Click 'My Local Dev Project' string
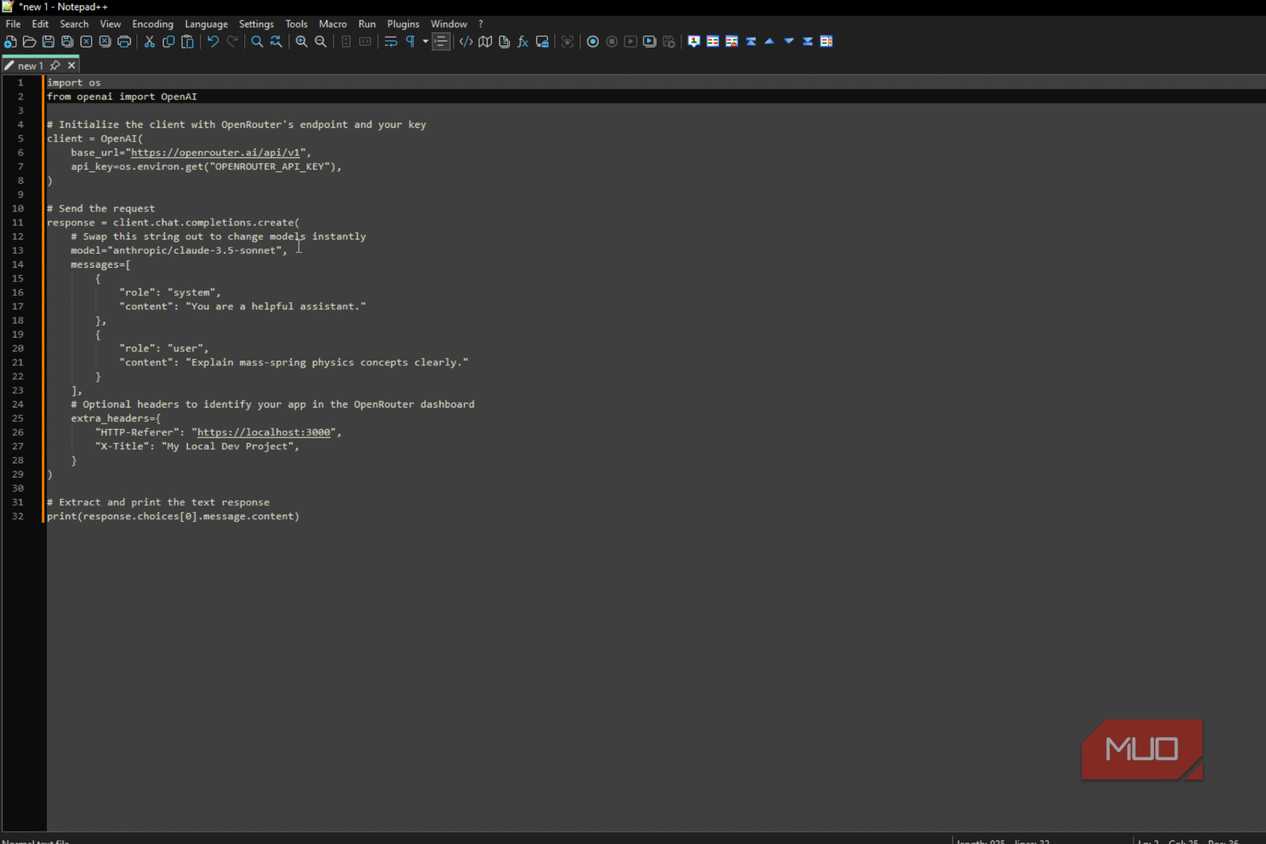The width and height of the screenshot is (1266, 844). (227, 447)
